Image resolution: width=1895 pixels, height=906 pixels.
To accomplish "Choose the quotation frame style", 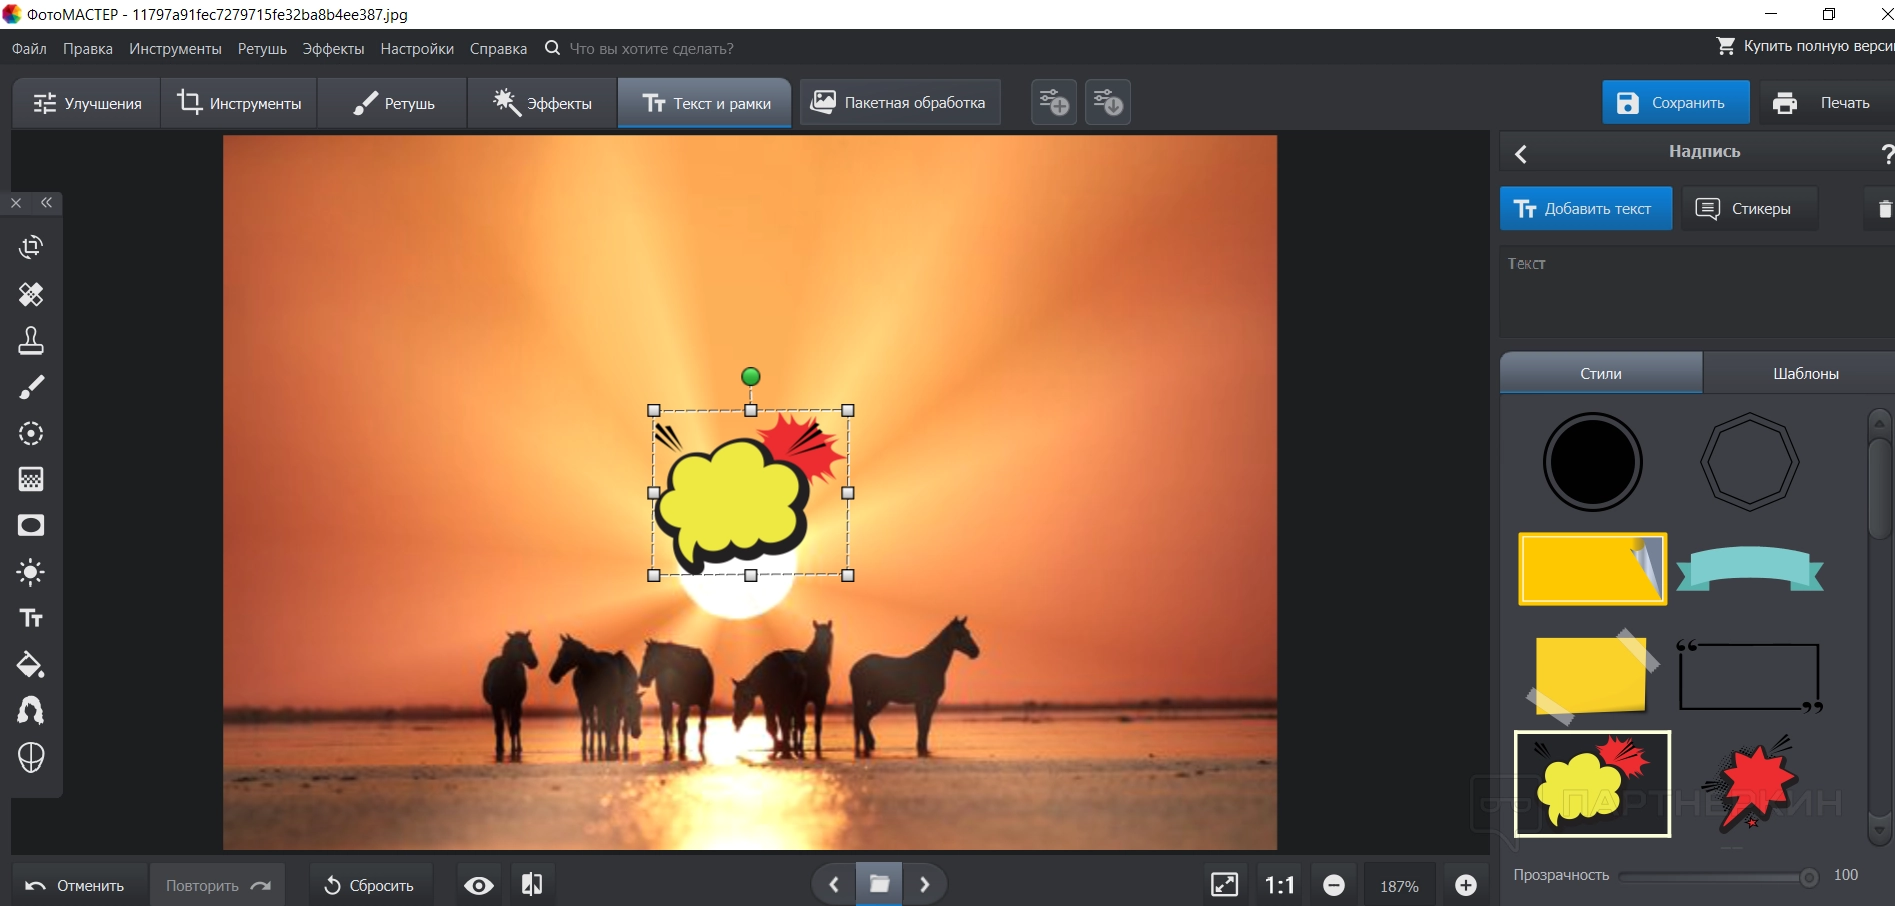I will (x=1750, y=677).
